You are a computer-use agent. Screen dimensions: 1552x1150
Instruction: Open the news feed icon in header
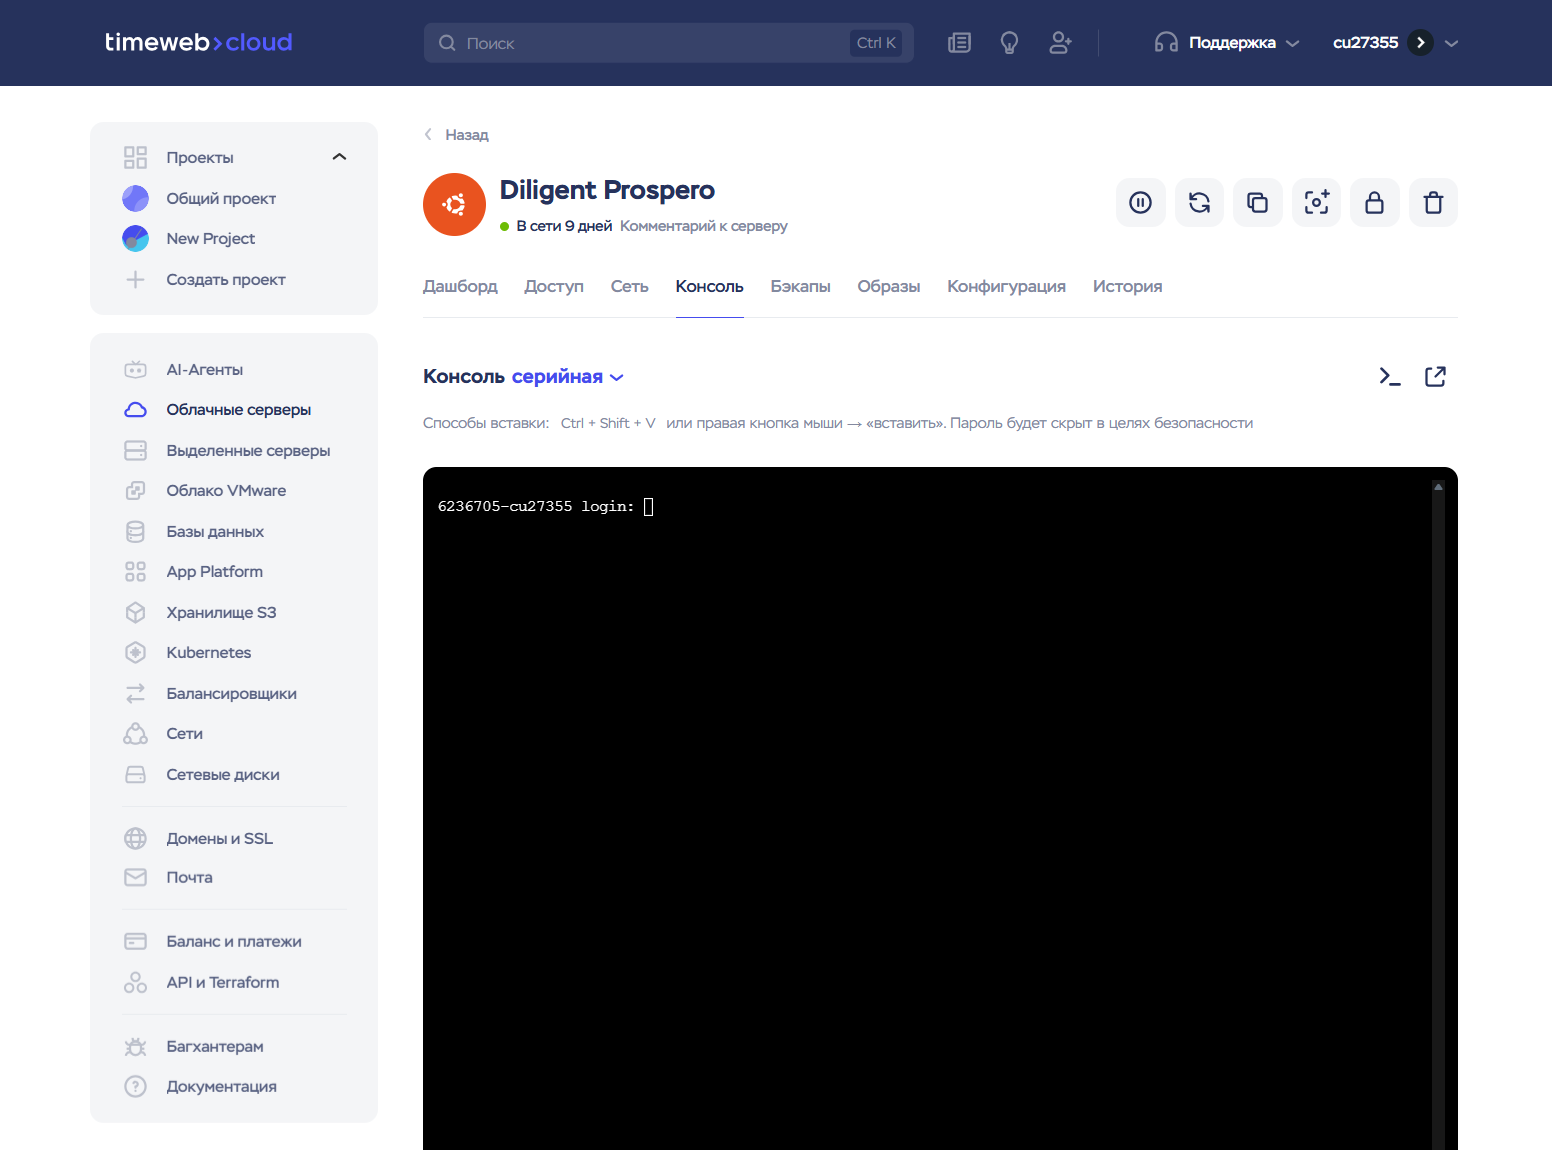(959, 43)
